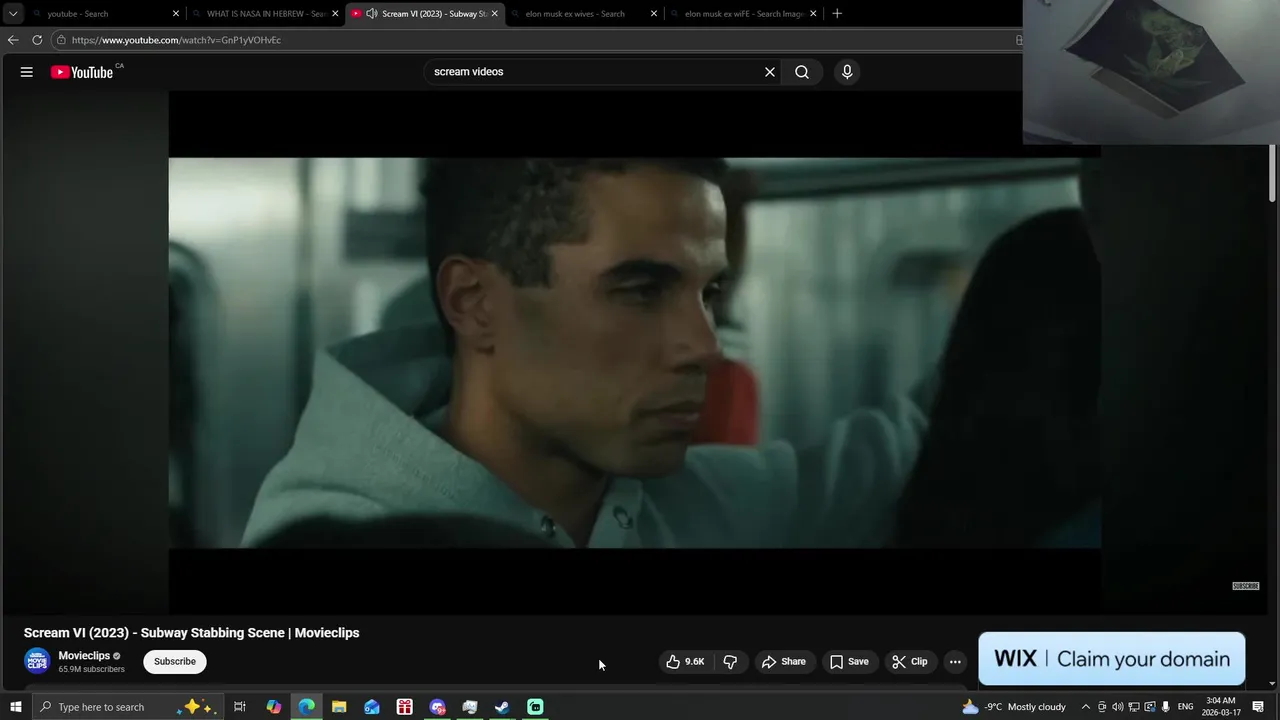Click the address bar URL
Image resolution: width=1280 pixels, height=720 pixels.
point(176,40)
